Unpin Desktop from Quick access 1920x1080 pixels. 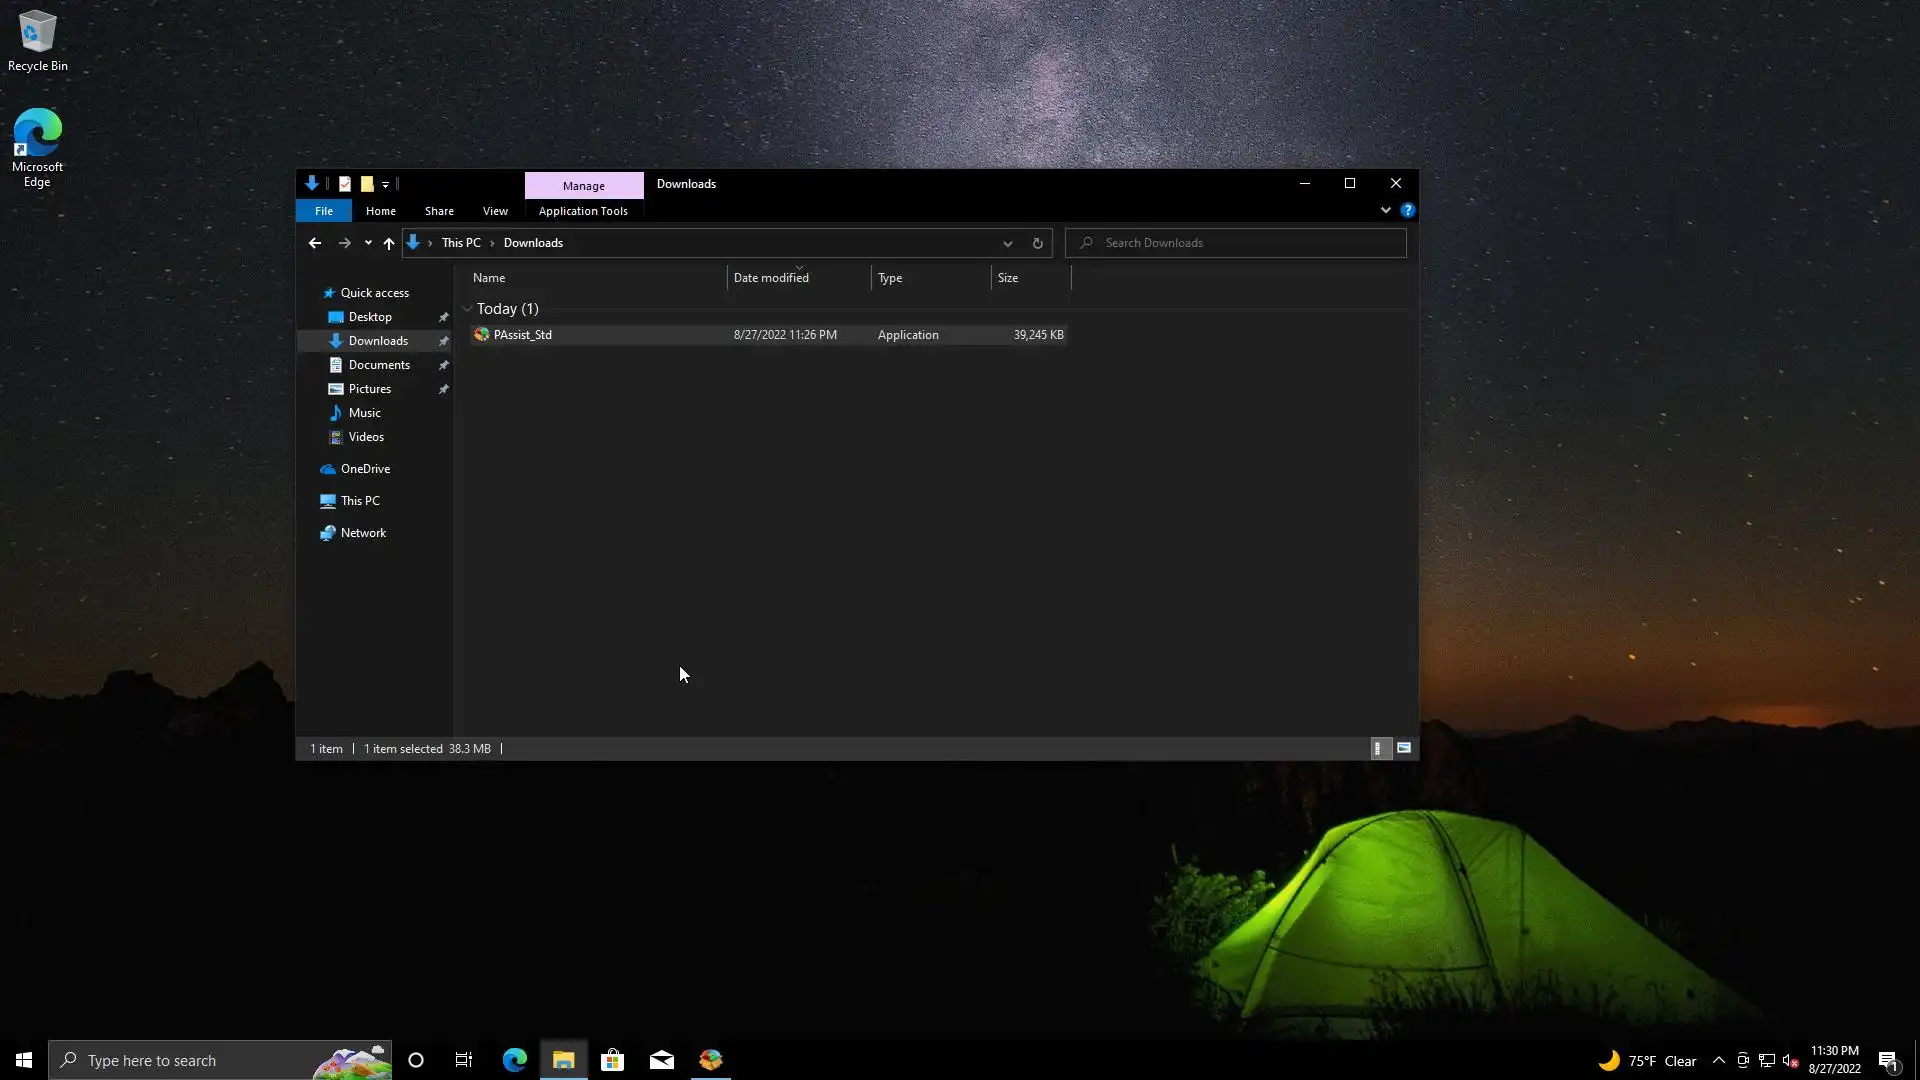click(443, 317)
